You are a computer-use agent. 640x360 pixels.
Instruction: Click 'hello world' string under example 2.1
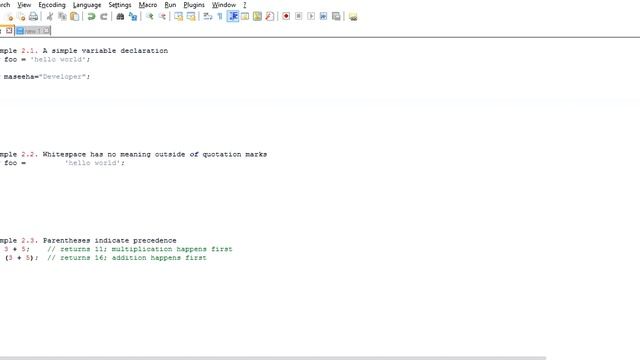coord(59,60)
